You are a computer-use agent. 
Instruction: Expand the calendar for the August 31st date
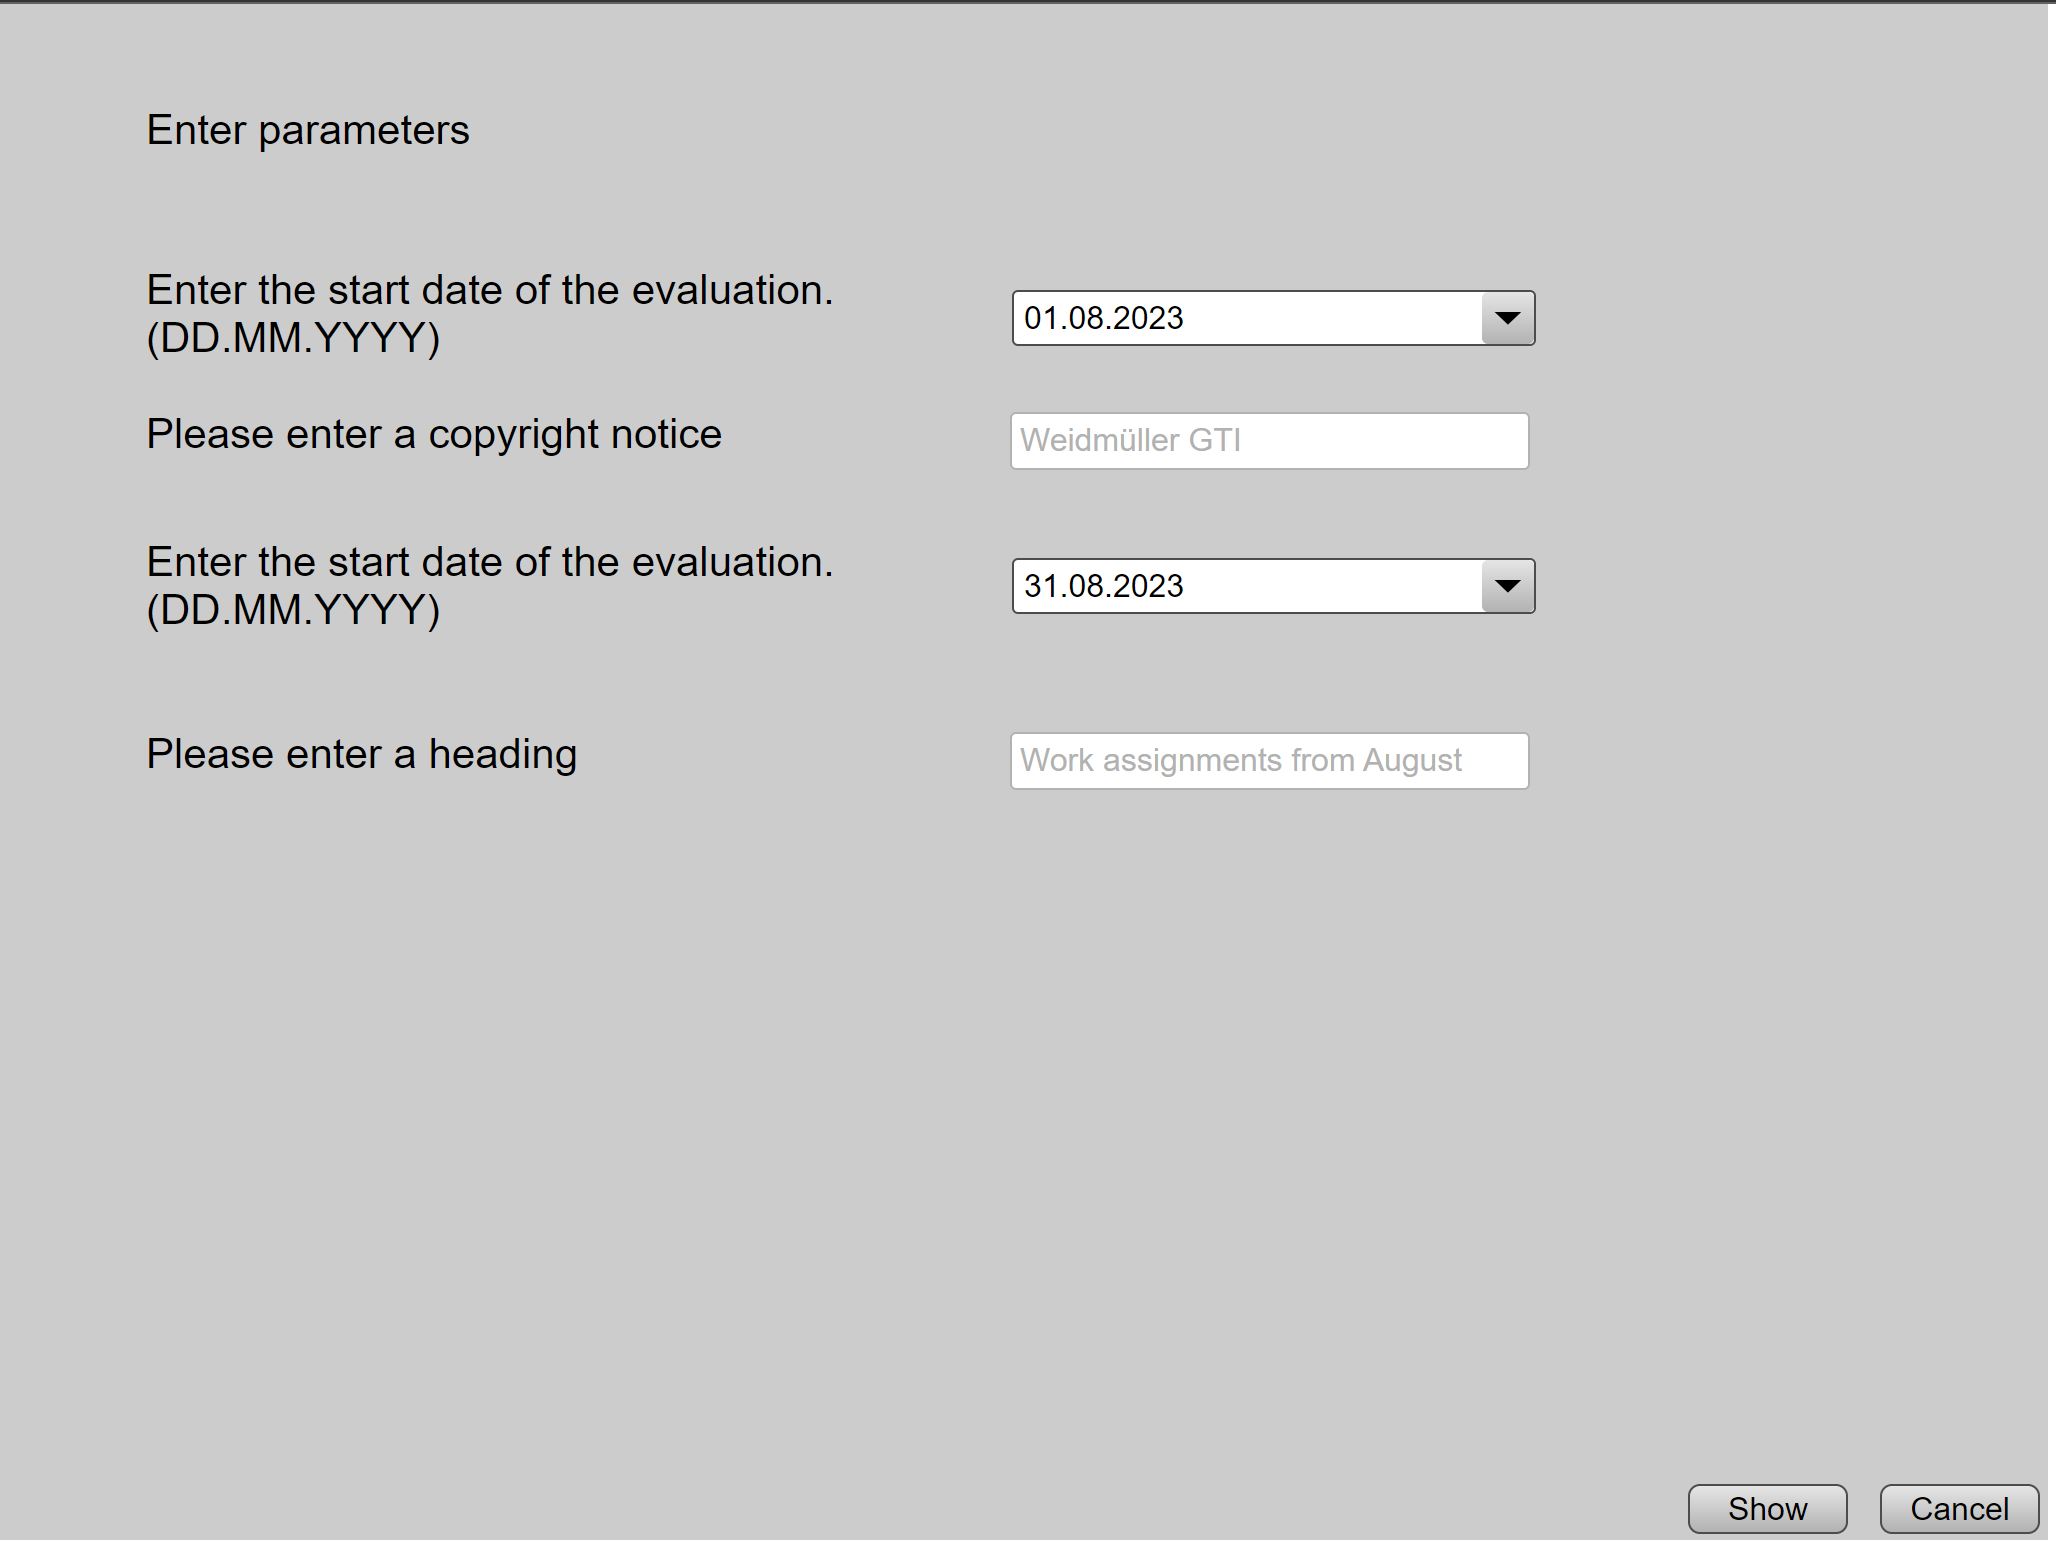pos(1507,586)
